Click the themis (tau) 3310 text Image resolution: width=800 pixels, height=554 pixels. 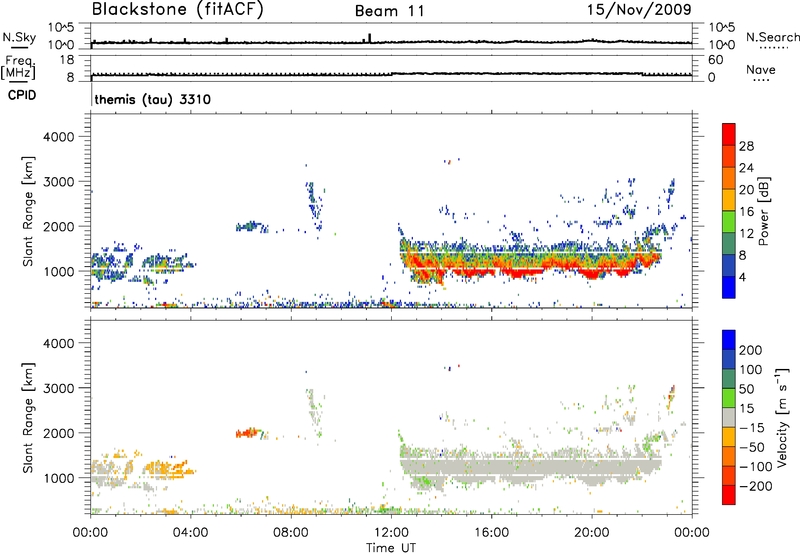(153, 99)
